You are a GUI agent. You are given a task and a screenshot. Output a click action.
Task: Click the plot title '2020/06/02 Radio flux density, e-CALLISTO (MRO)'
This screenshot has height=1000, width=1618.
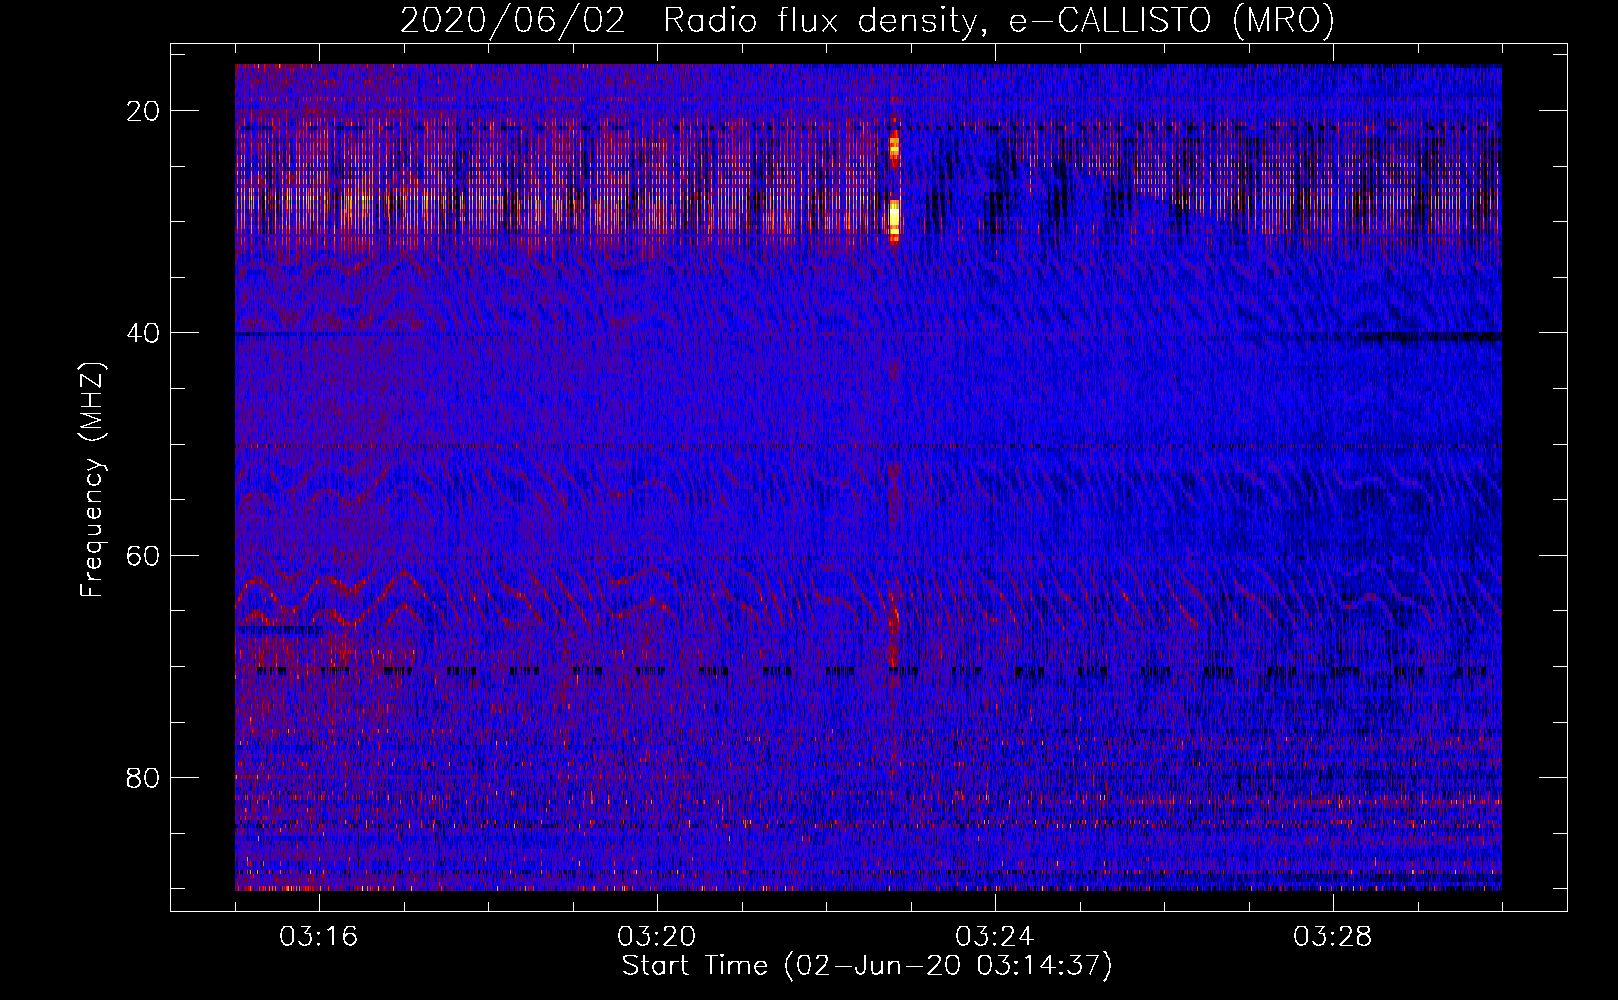[867, 20]
